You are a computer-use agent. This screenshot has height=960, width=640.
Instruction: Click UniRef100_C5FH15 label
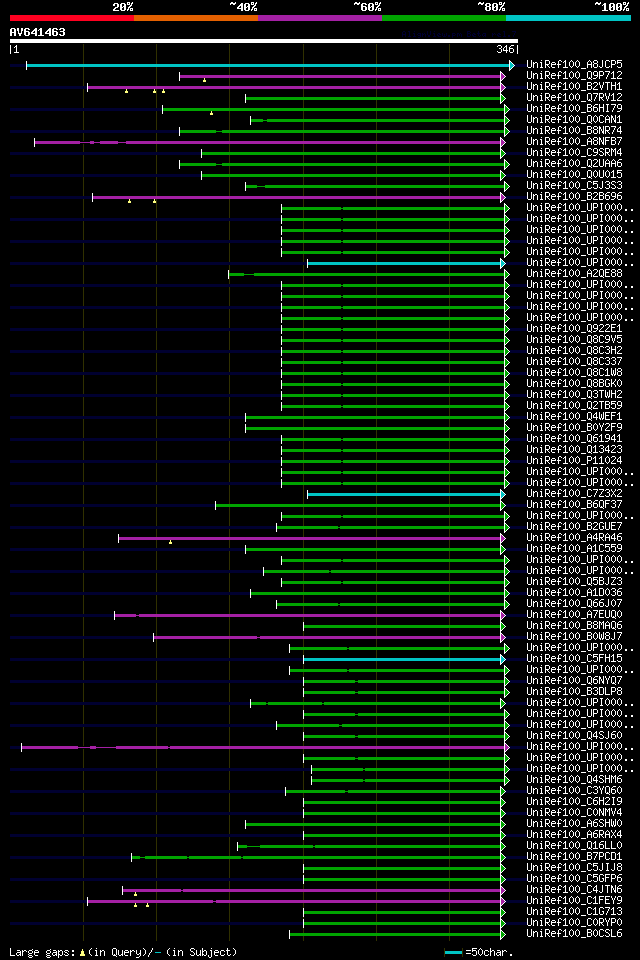coord(574,659)
